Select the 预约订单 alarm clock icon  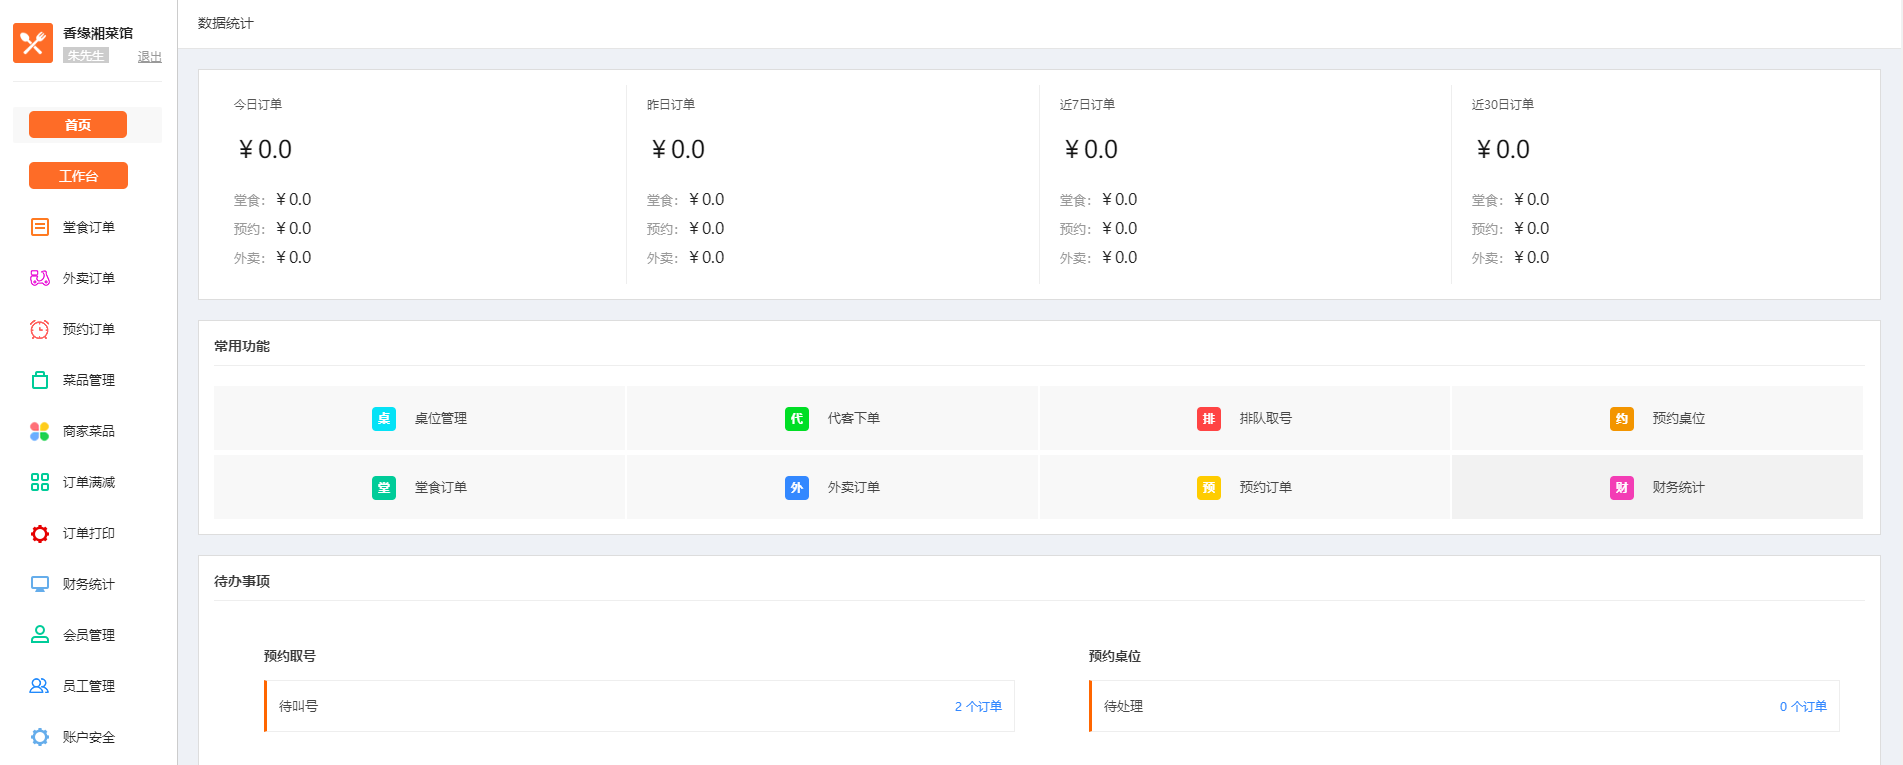point(40,329)
